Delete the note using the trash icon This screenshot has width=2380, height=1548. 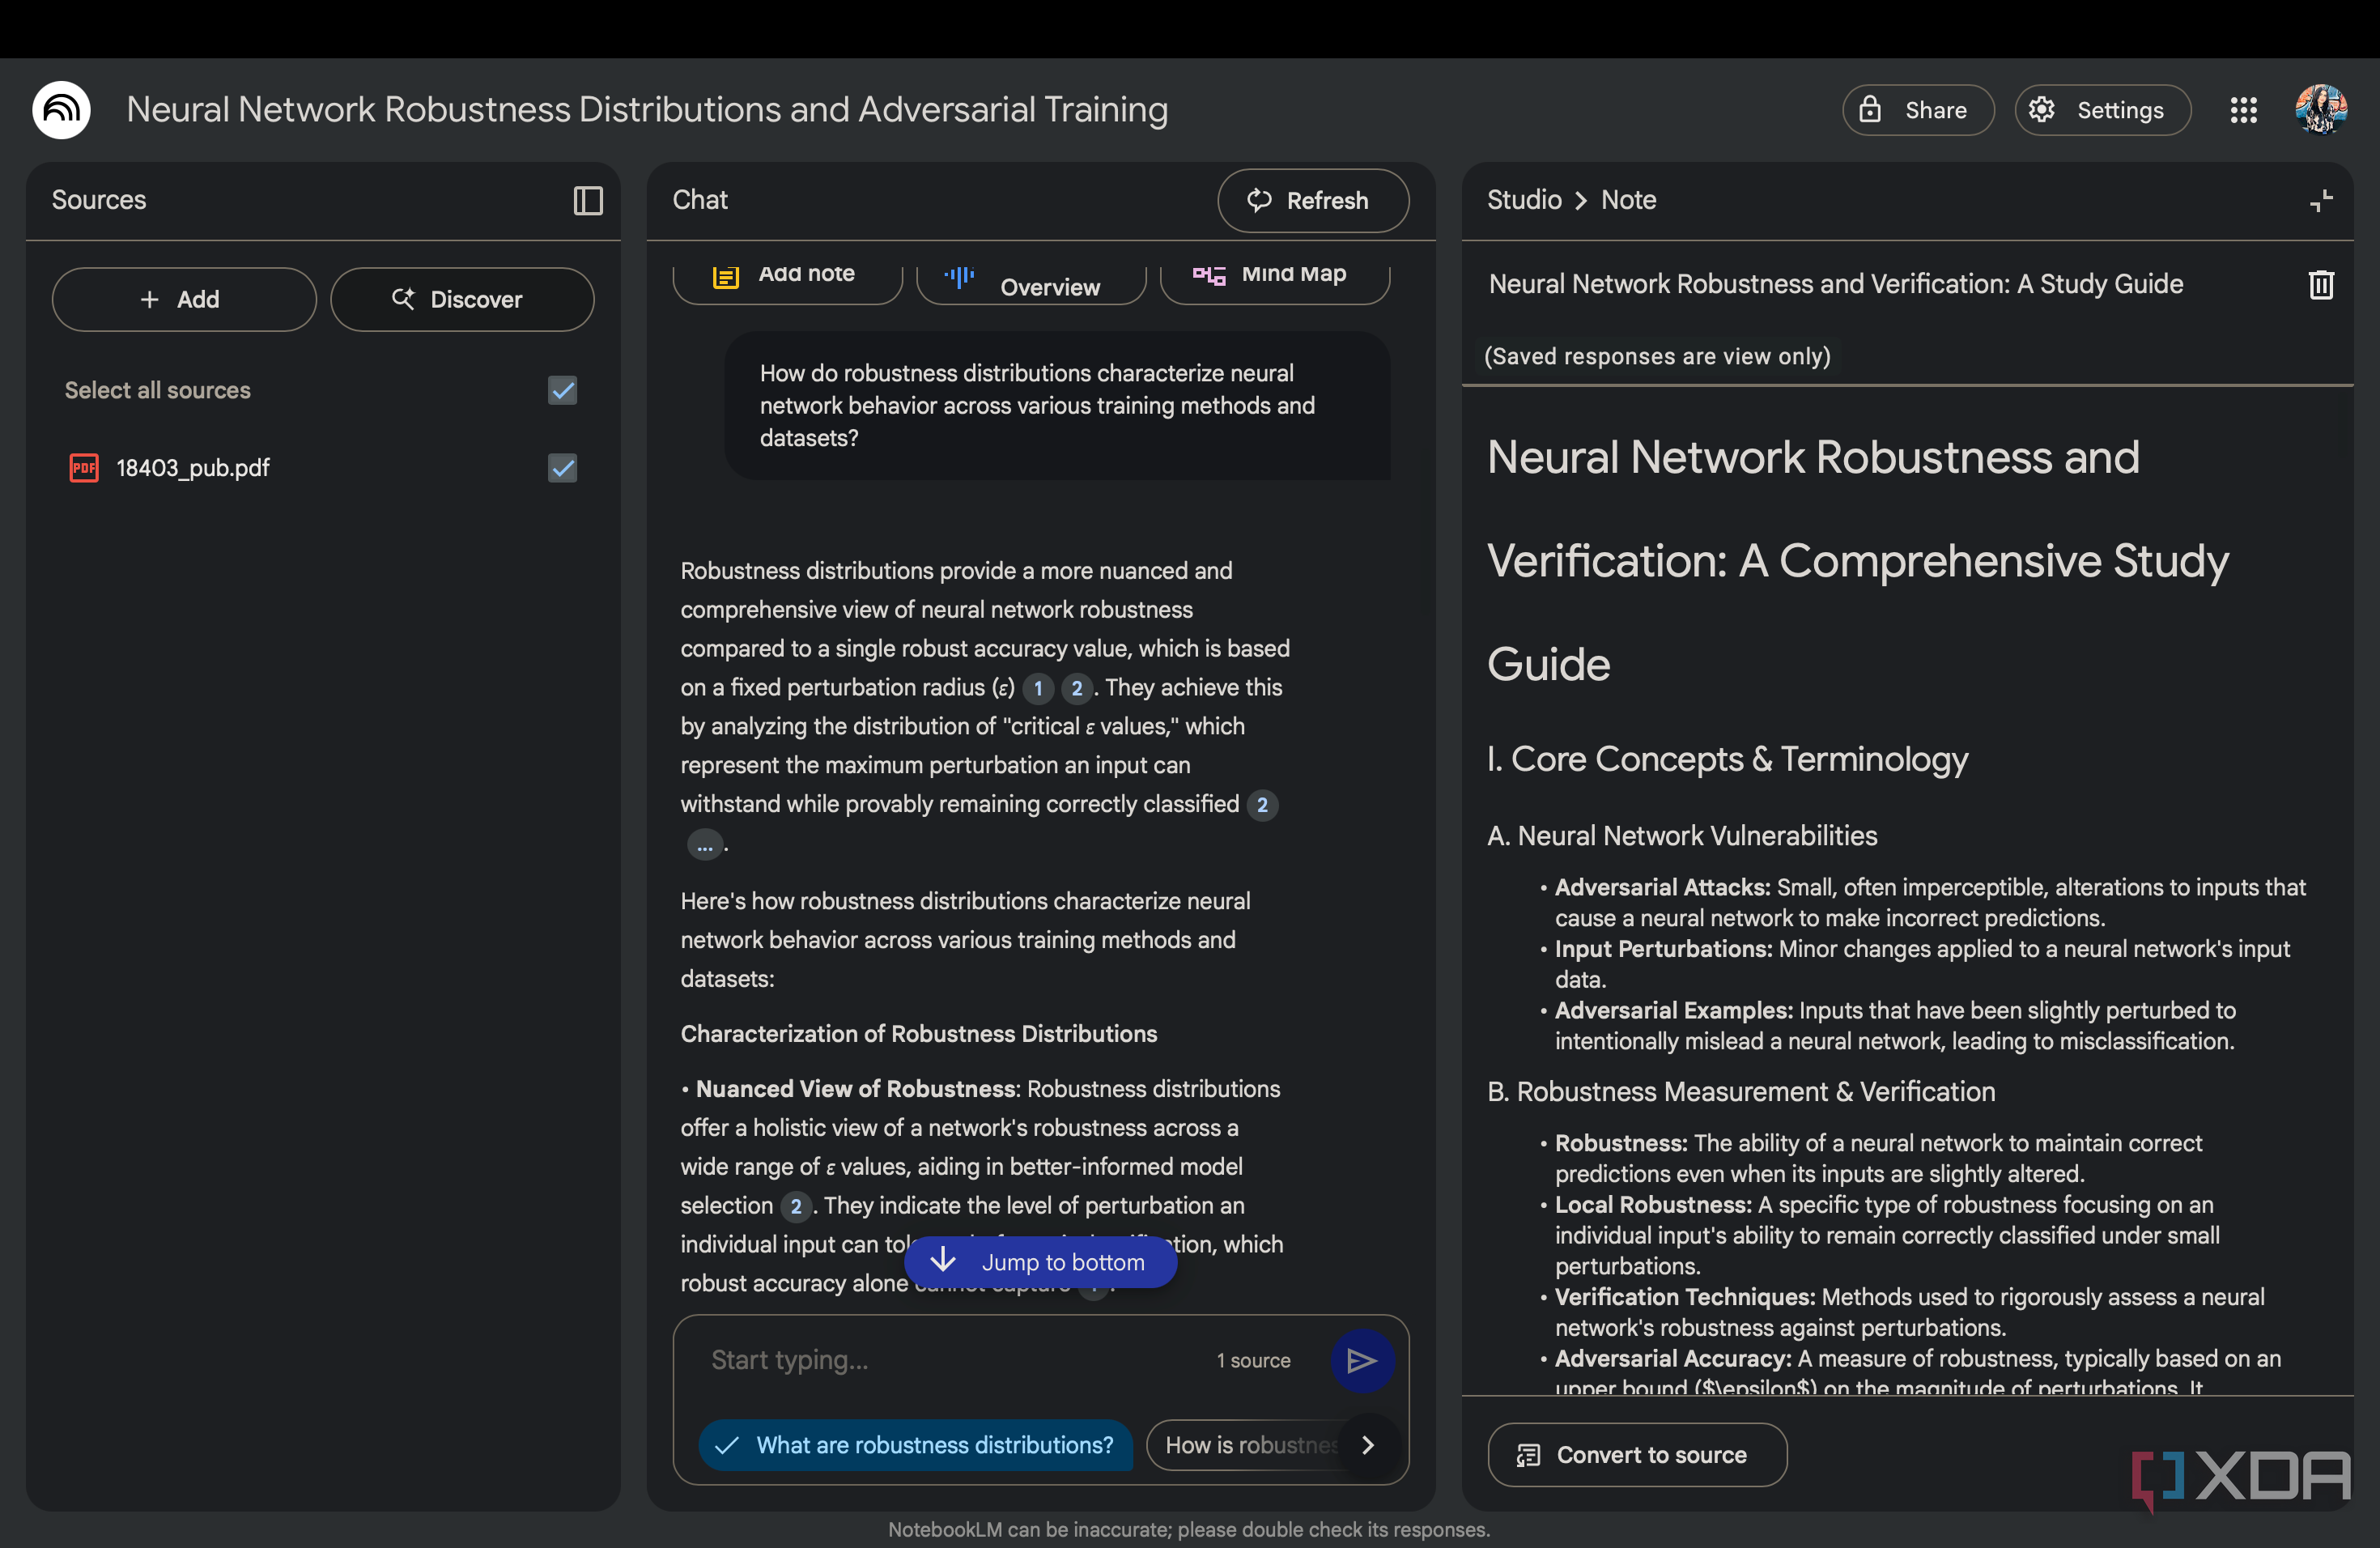(2321, 285)
